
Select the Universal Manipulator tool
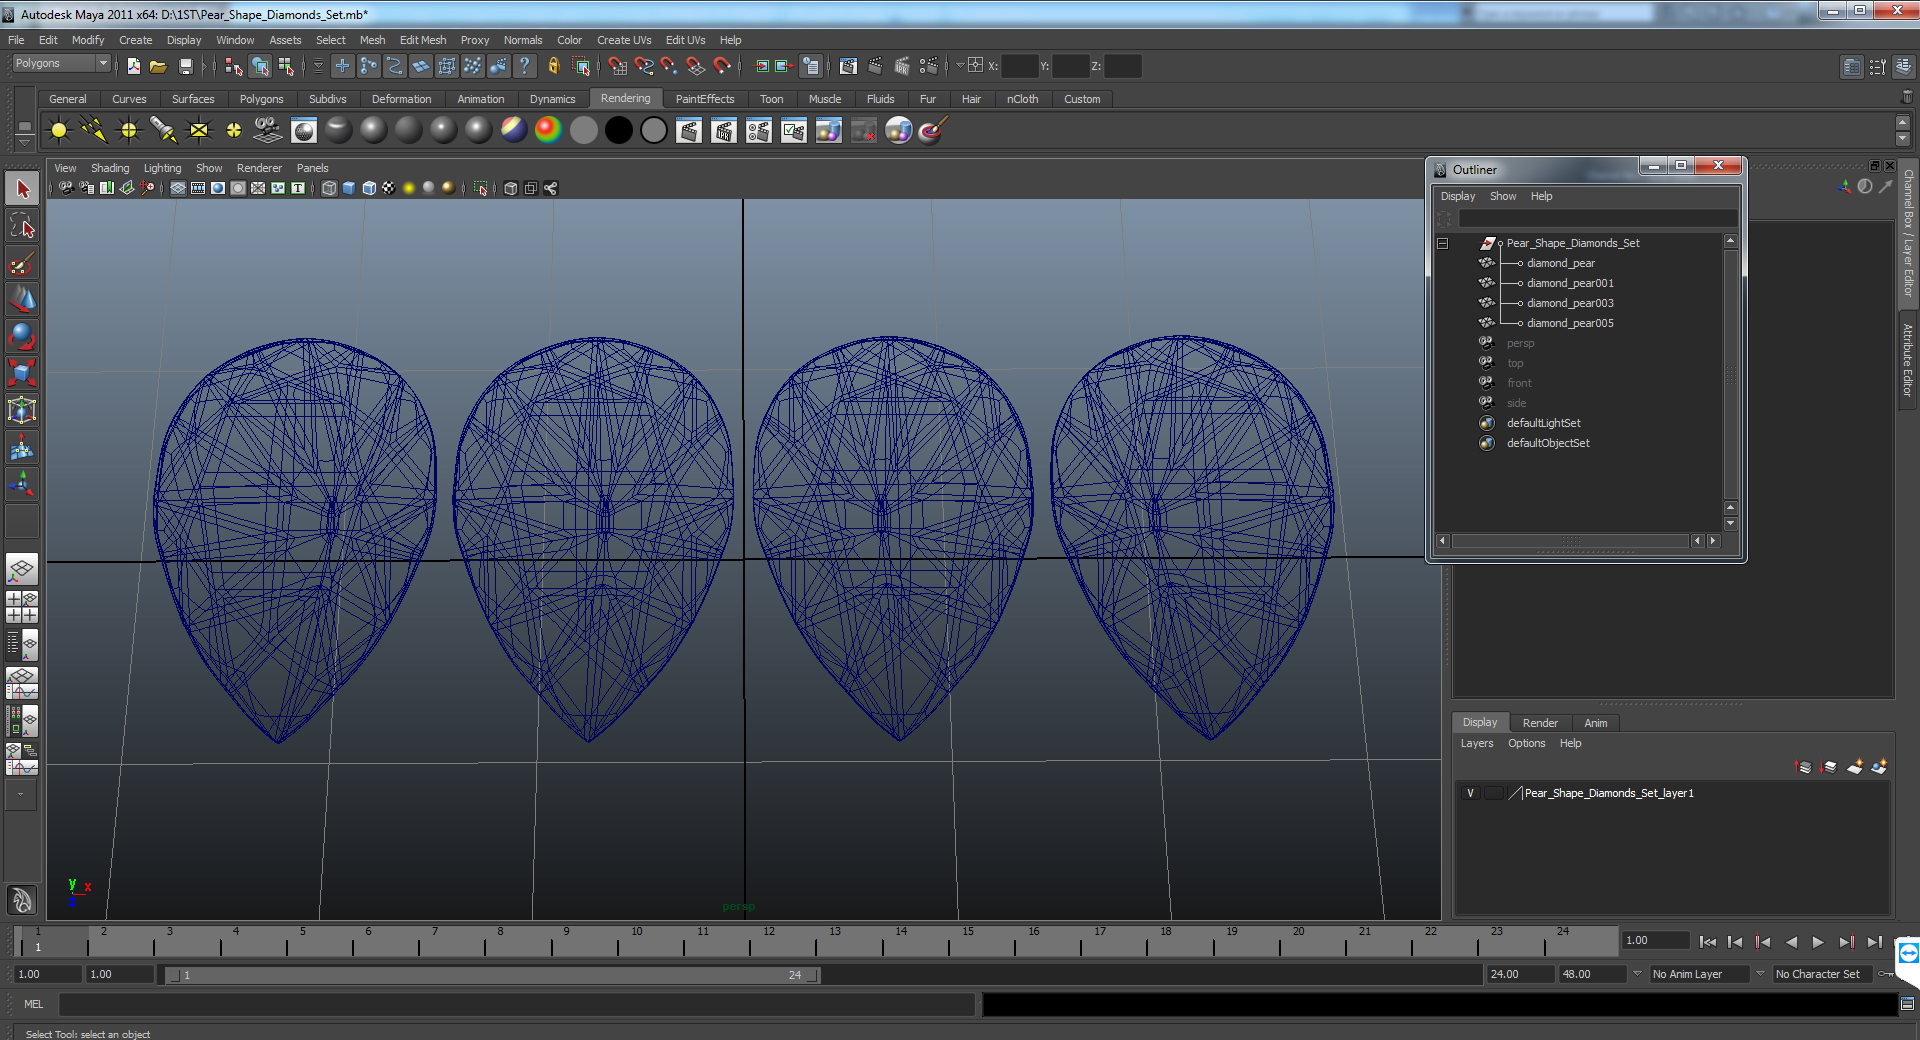tap(22, 410)
